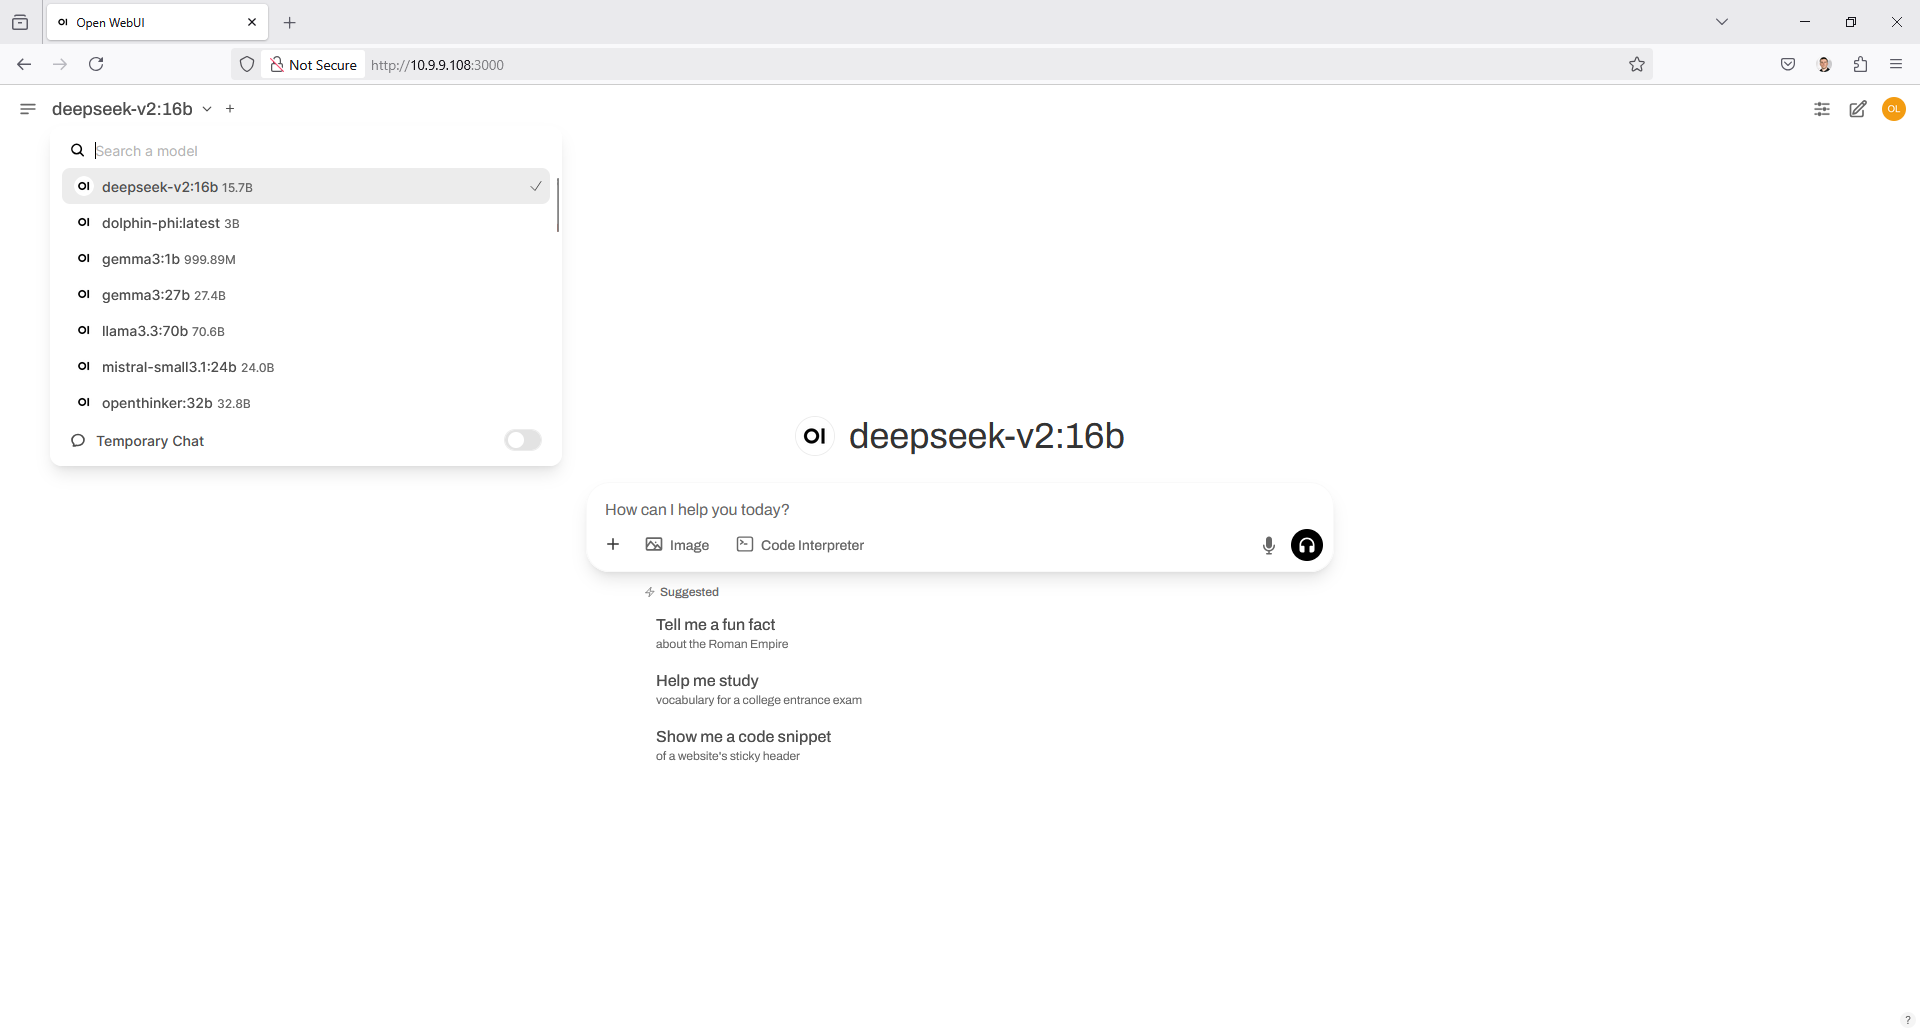Click the microphone voice input icon
Screen dimensions: 1920x1032
(x=1268, y=545)
